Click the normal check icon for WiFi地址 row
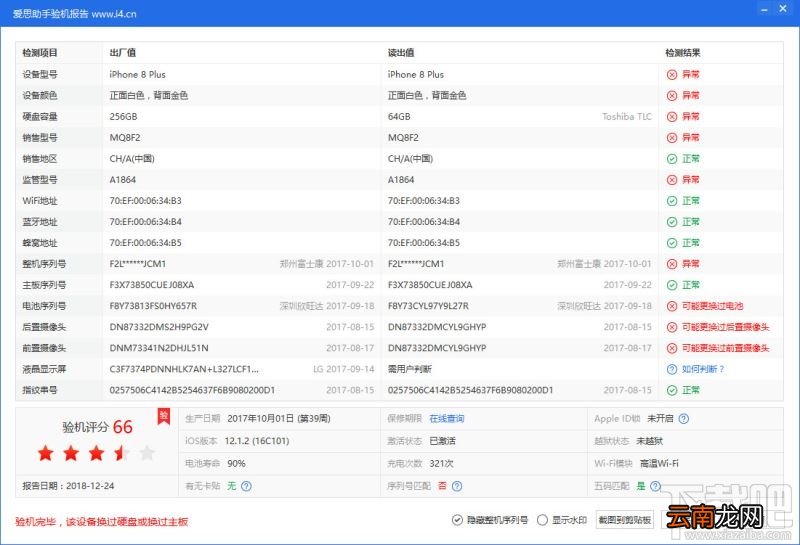The width and height of the screenshot is (800, 545). (x=672, y=201)
